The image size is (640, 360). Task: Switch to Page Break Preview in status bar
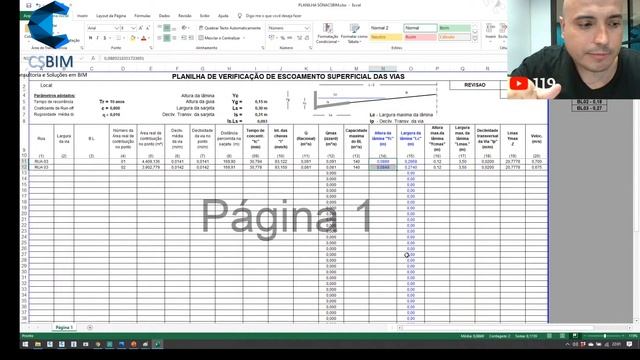(575, 336)
